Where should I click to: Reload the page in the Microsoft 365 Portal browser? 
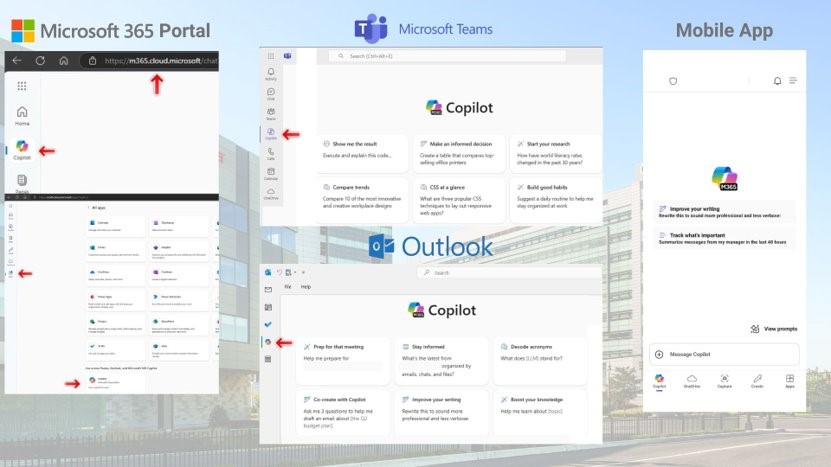[x=40, y=60]
